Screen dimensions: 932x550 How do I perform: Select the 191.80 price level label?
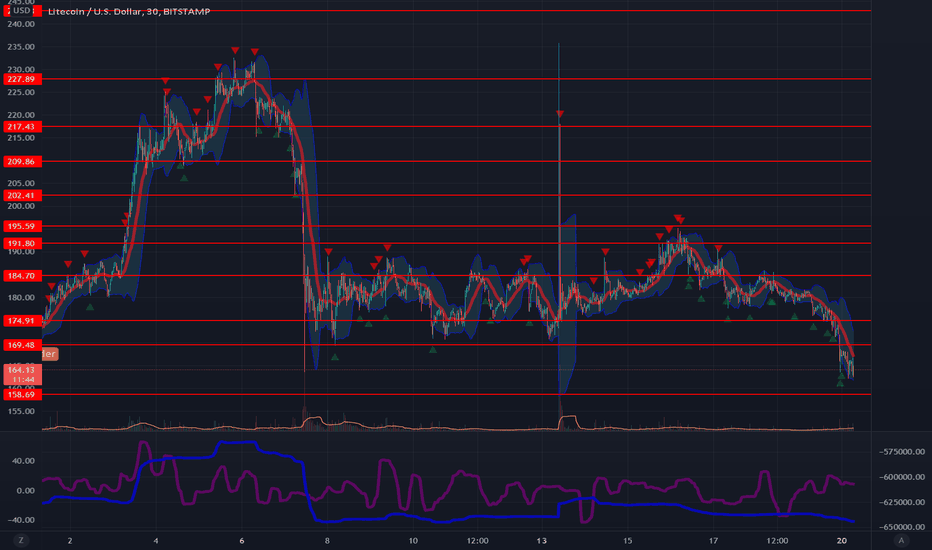(x=21, y=243)
